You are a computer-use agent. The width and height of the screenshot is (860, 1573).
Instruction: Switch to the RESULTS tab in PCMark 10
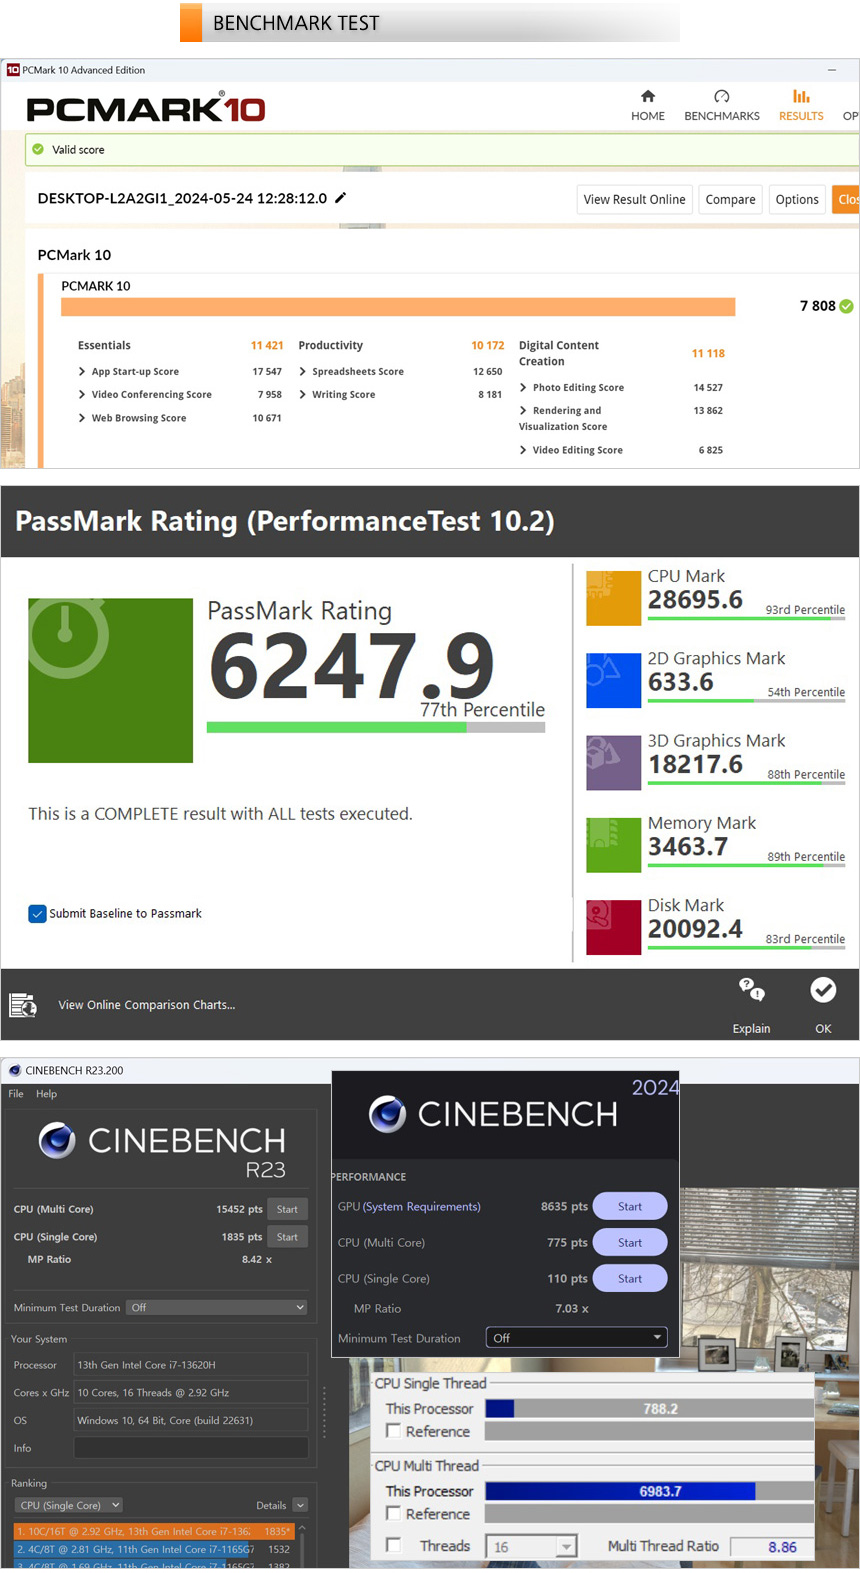[801, 106]
